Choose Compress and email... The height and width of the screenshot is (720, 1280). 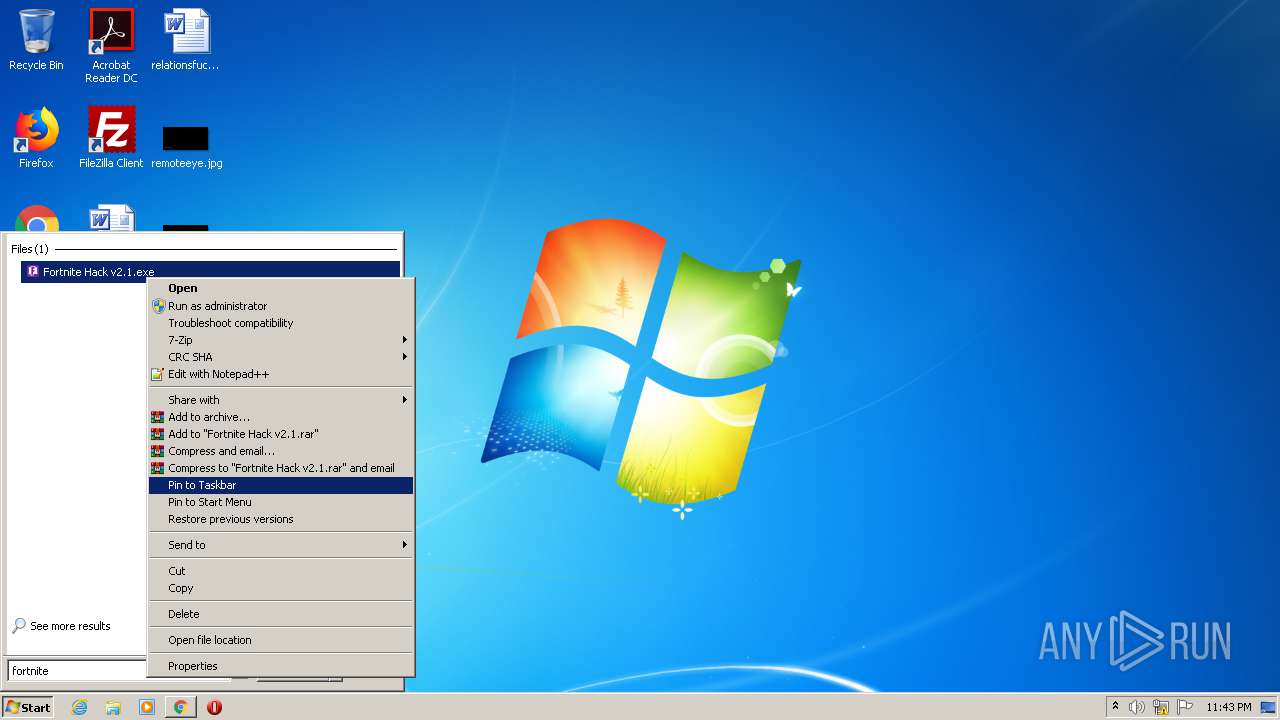pos(281,451)
